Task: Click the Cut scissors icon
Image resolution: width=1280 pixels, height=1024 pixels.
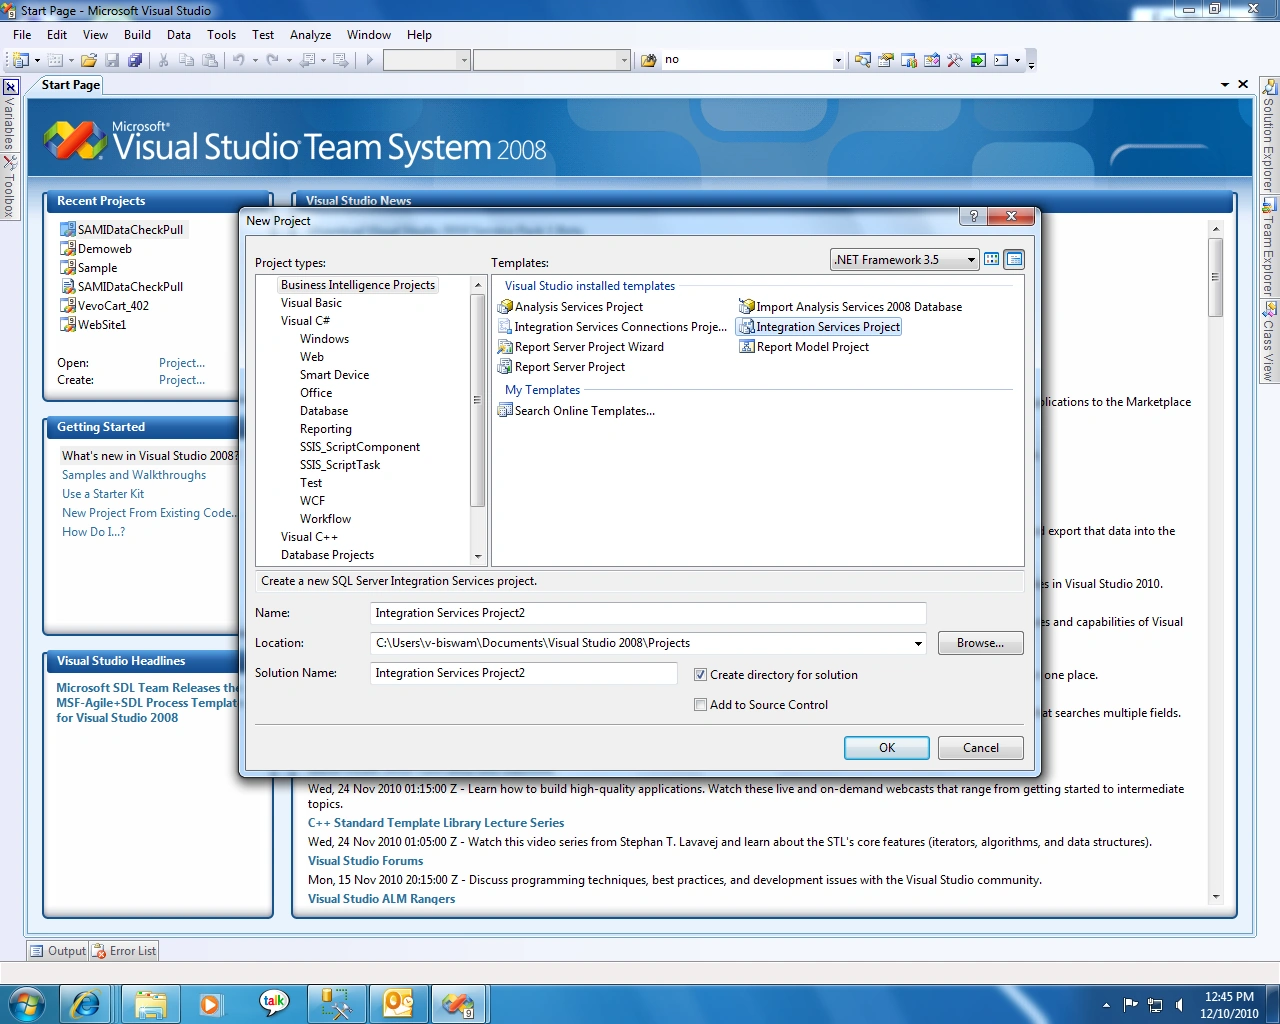Action: 163,60
